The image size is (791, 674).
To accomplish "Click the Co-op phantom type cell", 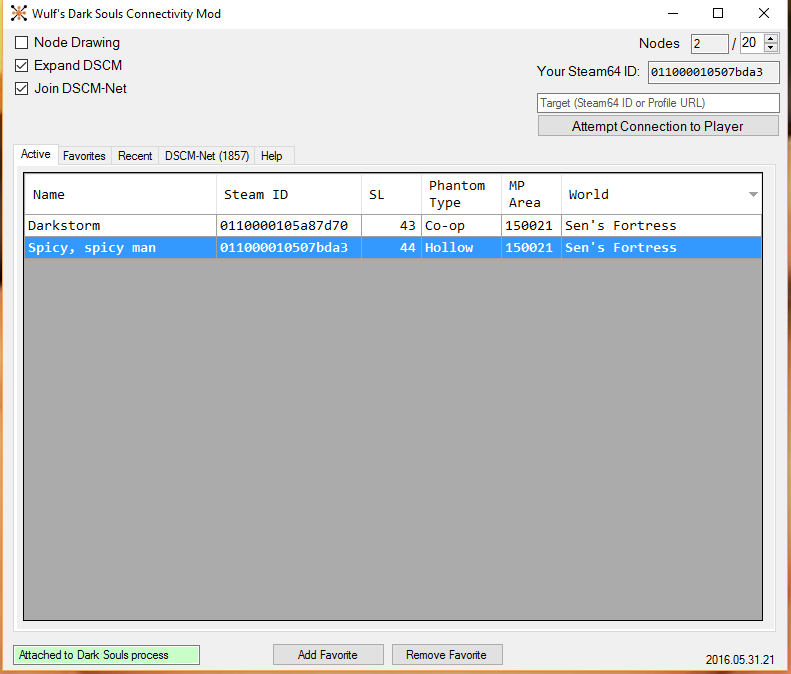I will (462, 226).
